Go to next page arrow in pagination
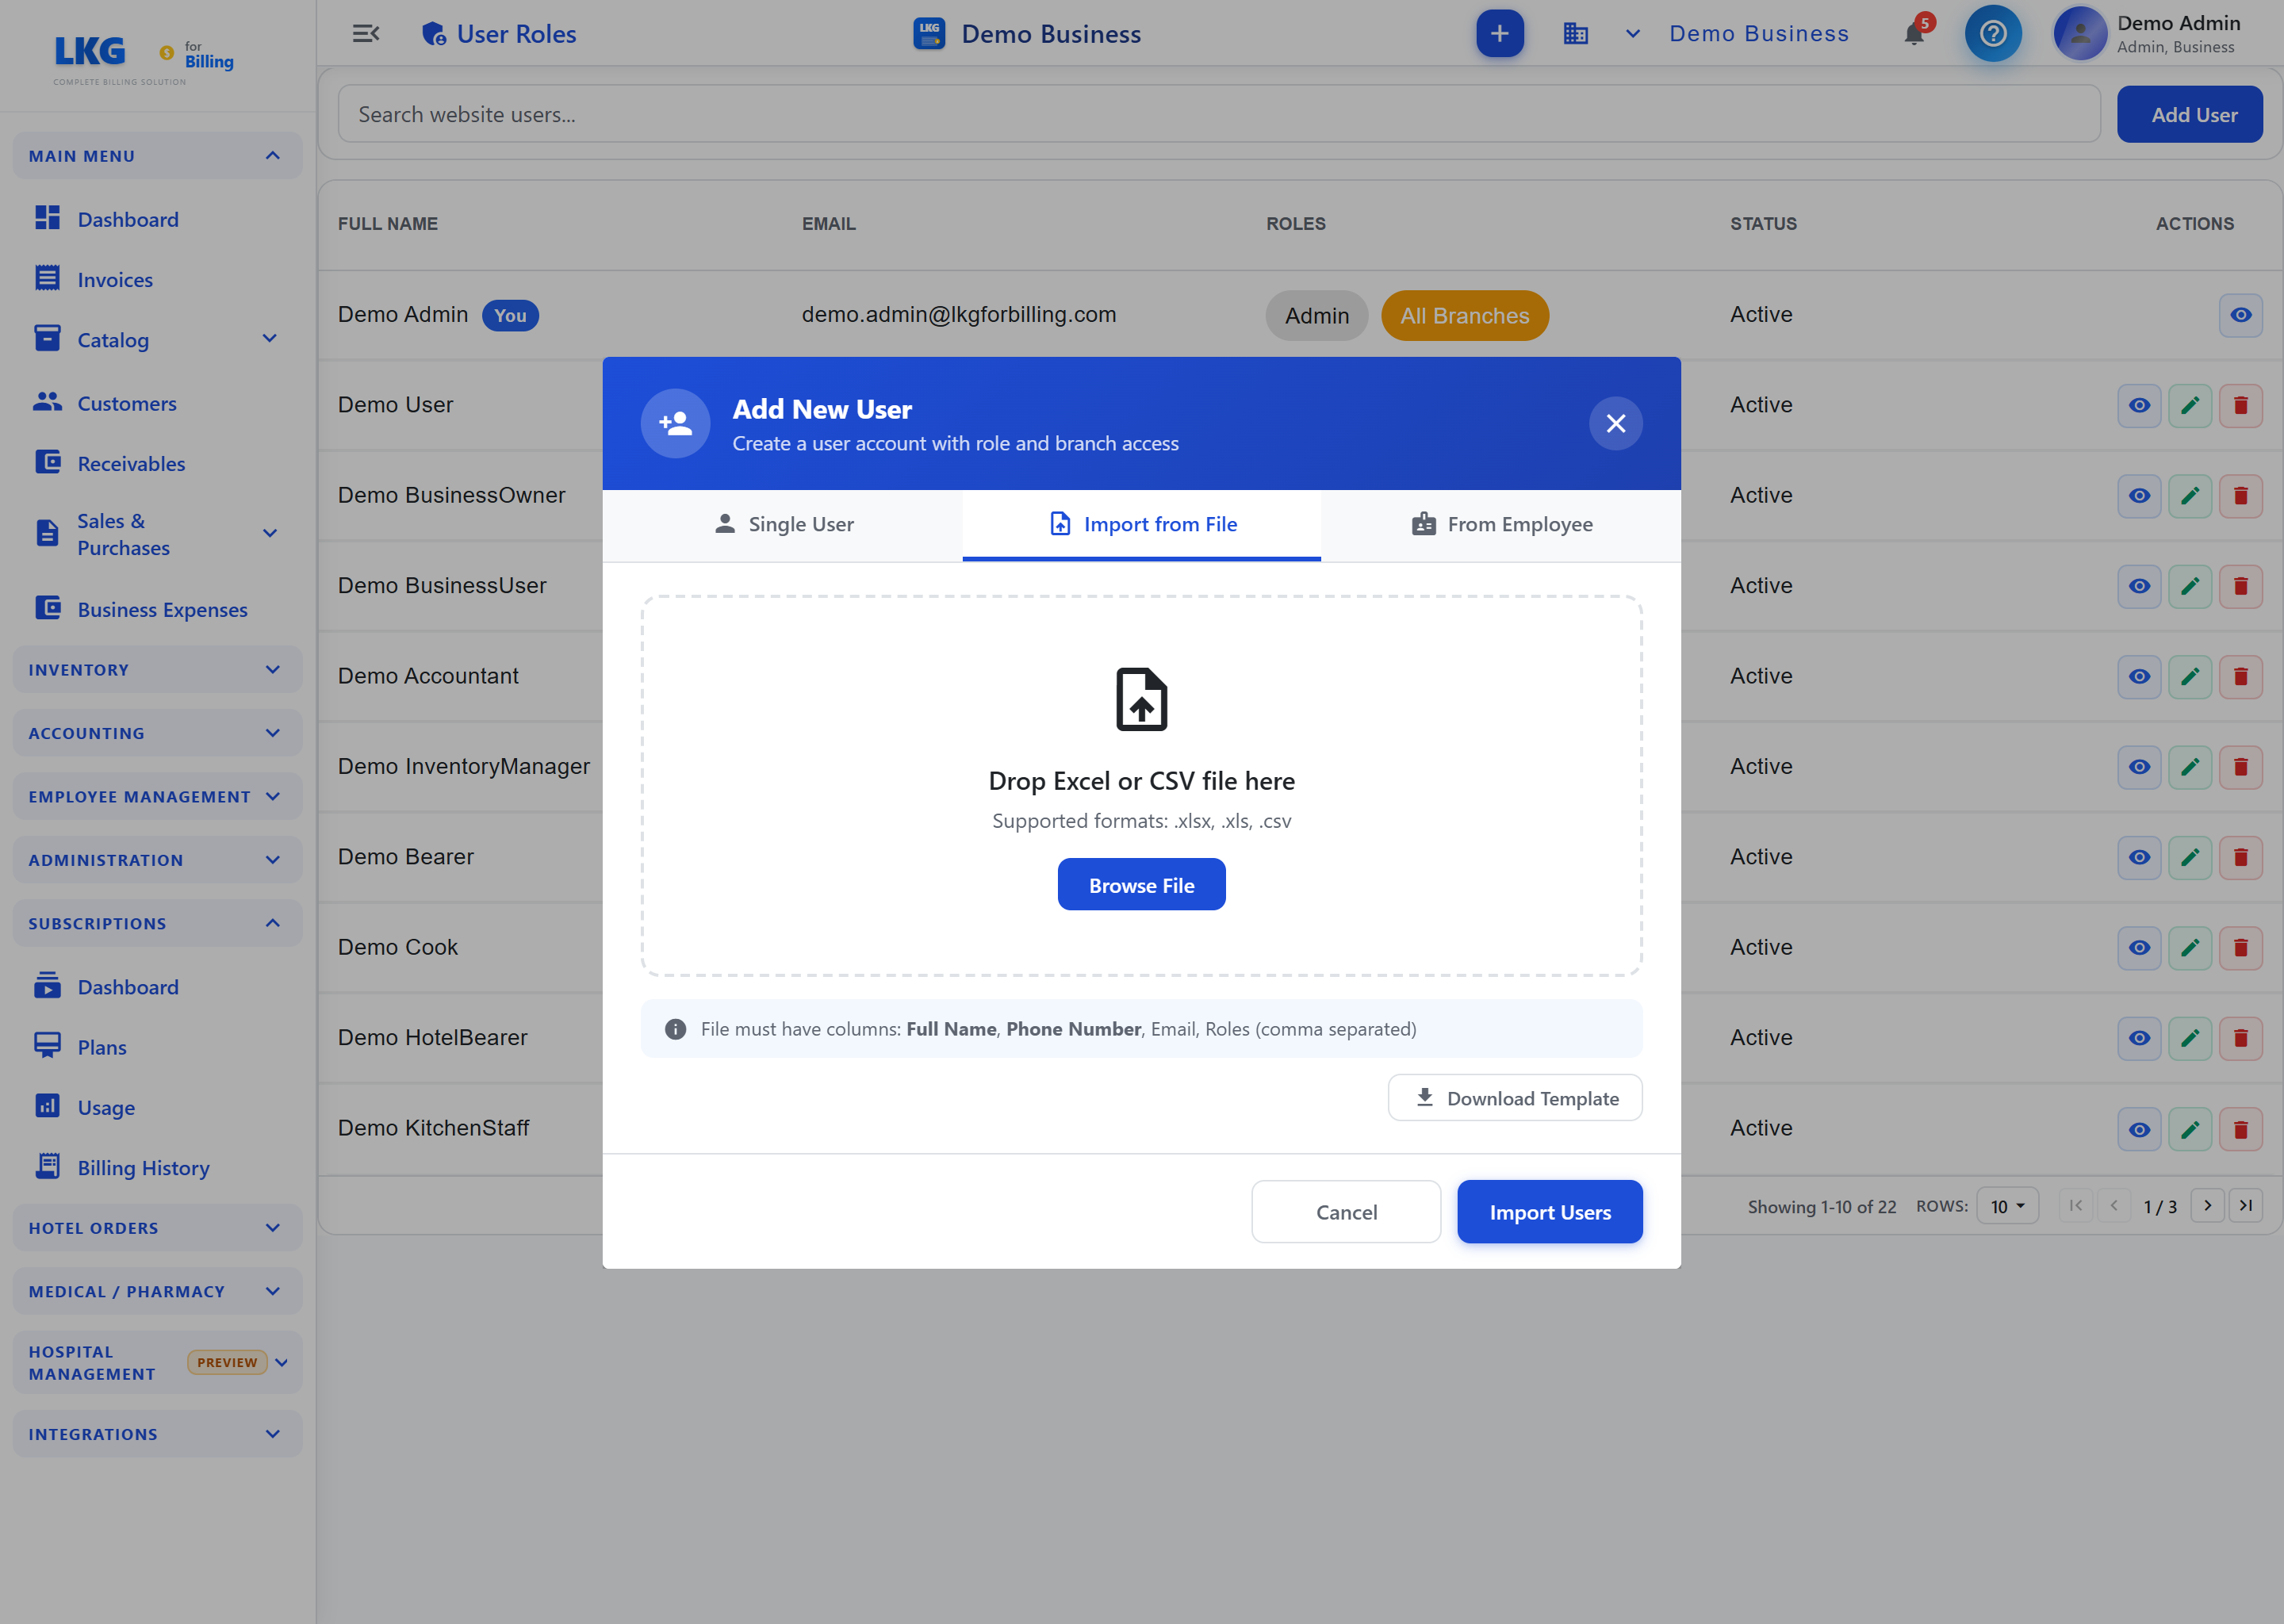This screenshot has height=1624, width=2284. tap(2207, 1206)
